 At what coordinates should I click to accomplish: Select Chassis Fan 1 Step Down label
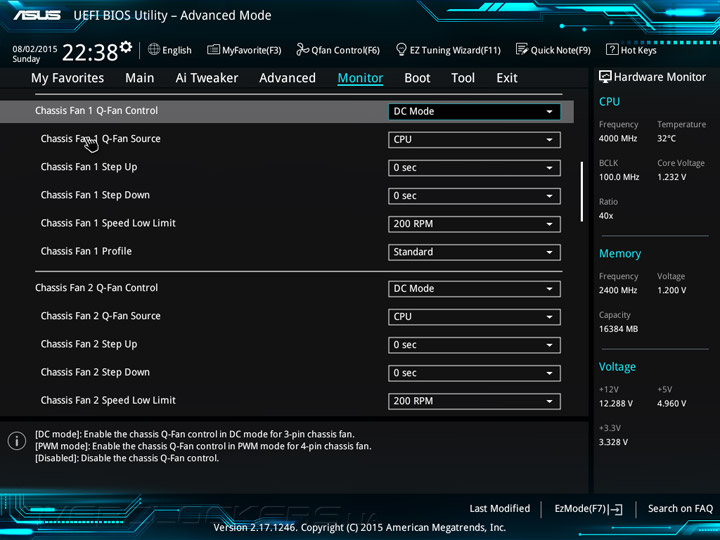click(95, 195)
